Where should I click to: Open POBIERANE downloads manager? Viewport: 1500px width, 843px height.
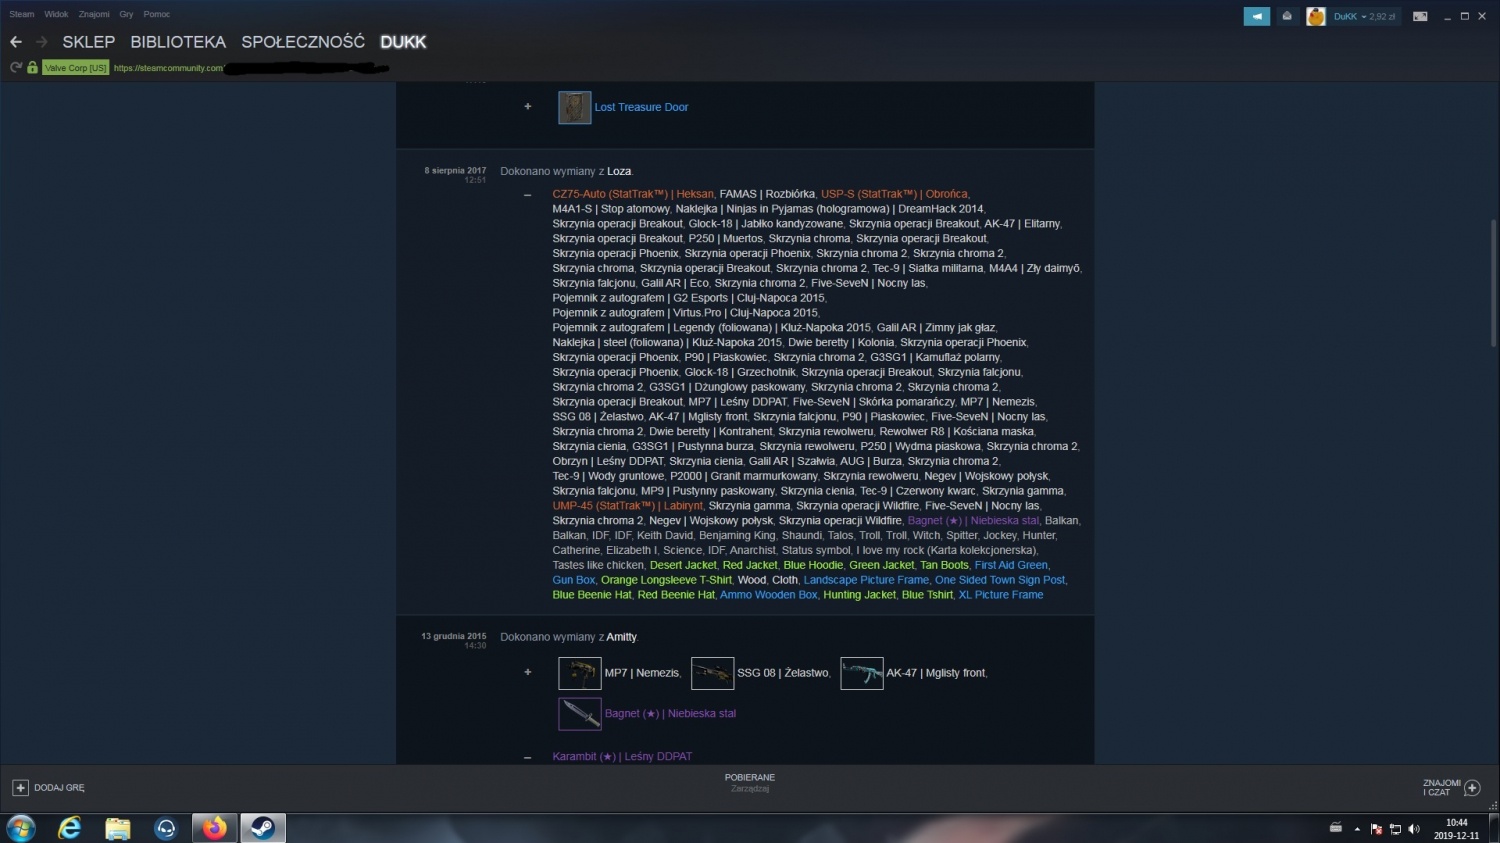(x=750, y=783)
